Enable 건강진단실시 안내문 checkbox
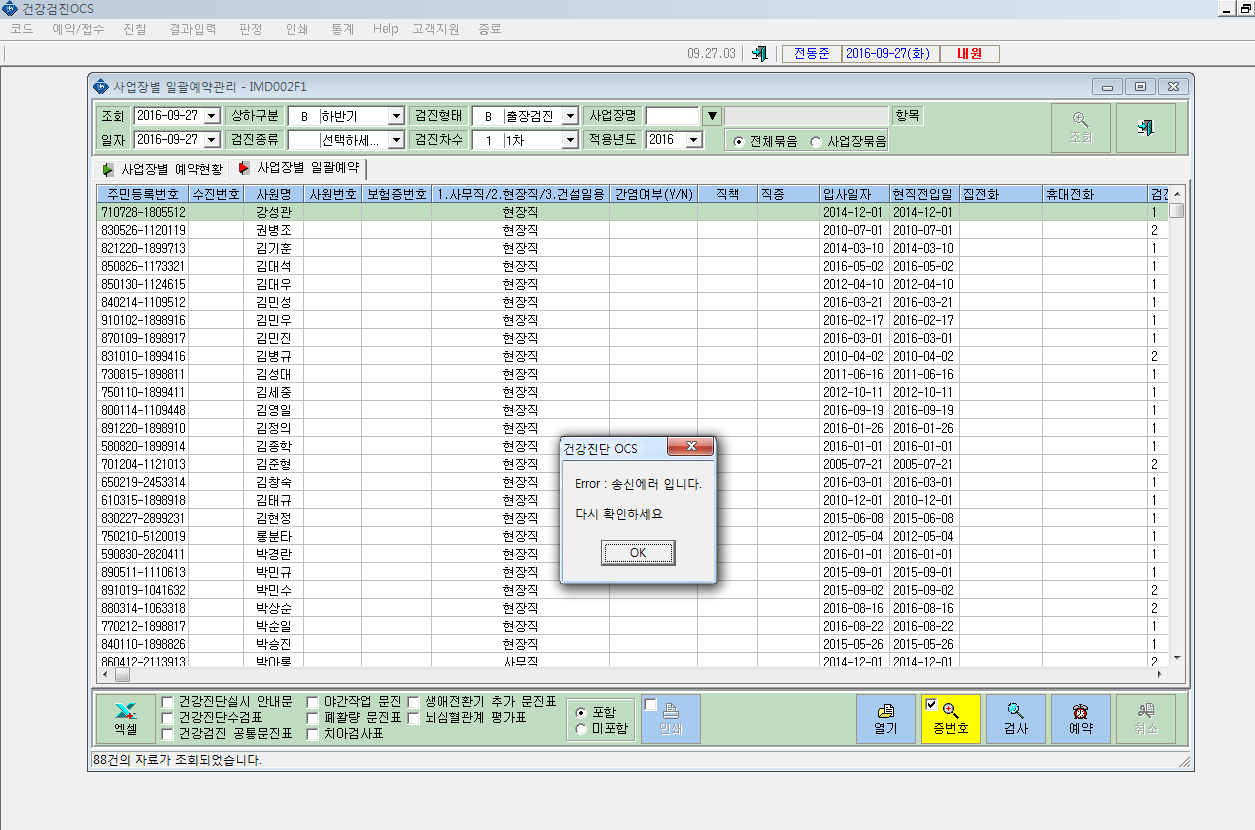The width and height of the screenshot is (1255, 830). click(167, 702)
